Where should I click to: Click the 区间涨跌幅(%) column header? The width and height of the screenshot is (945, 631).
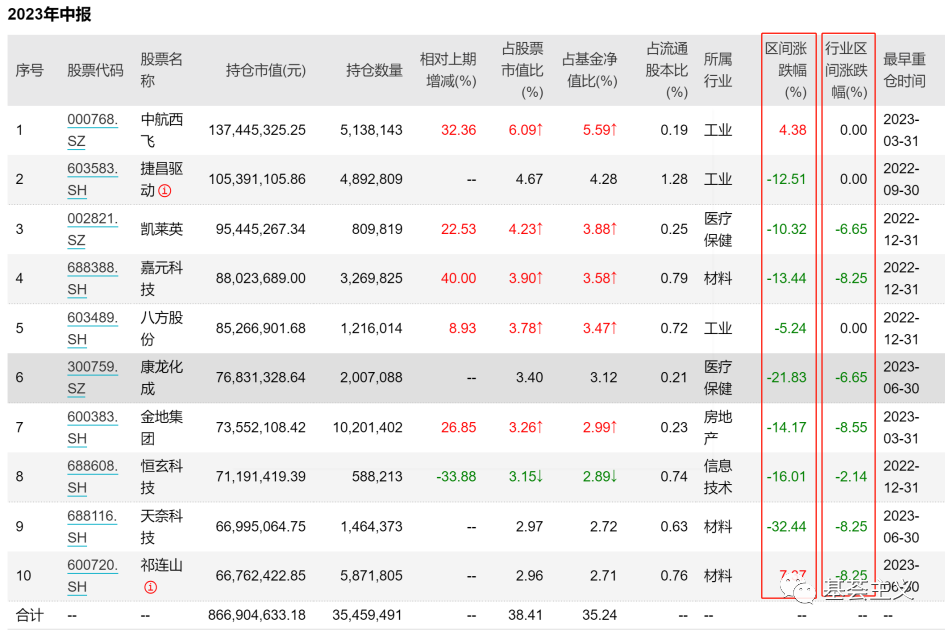(786, 71)
